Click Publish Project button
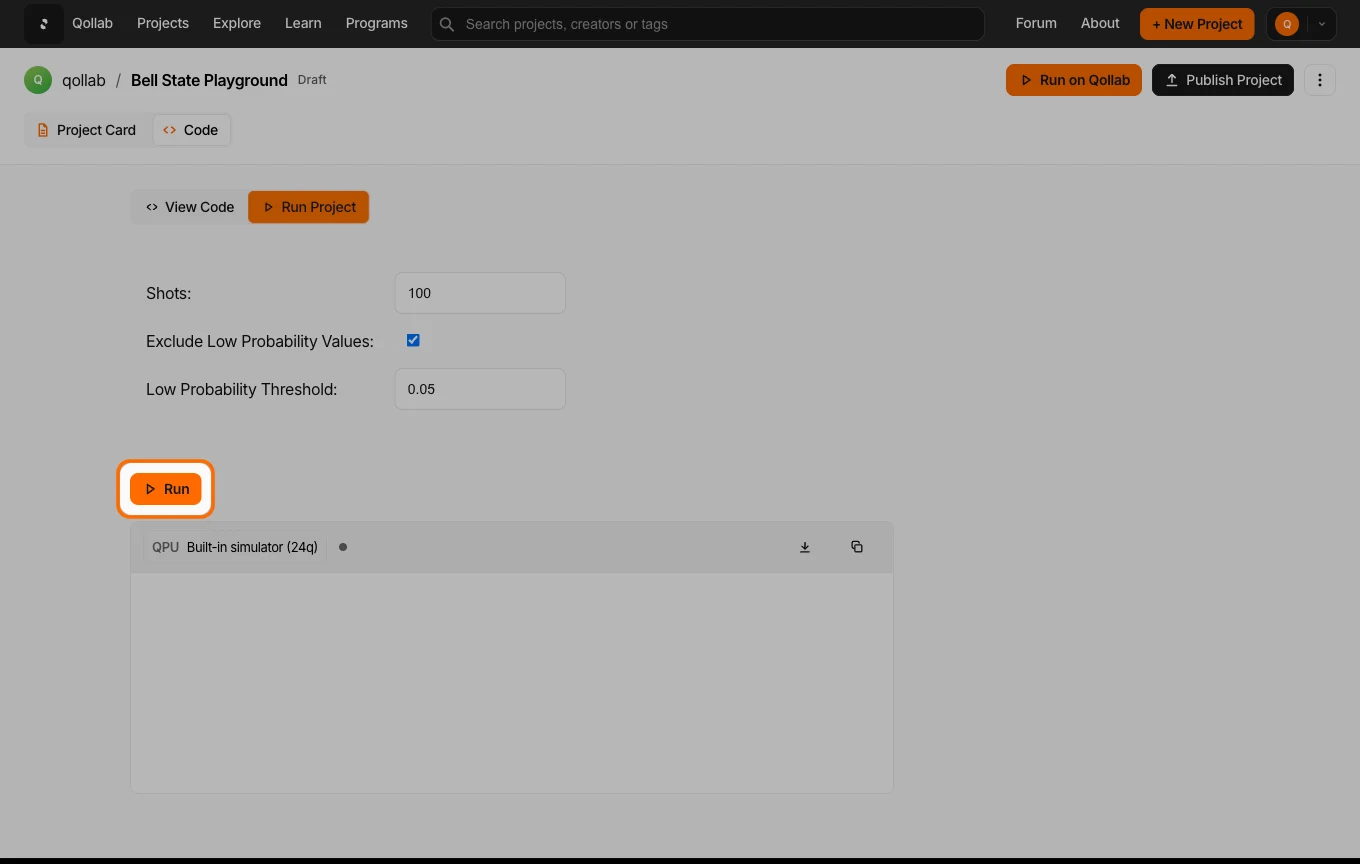 pos(1223,80)
